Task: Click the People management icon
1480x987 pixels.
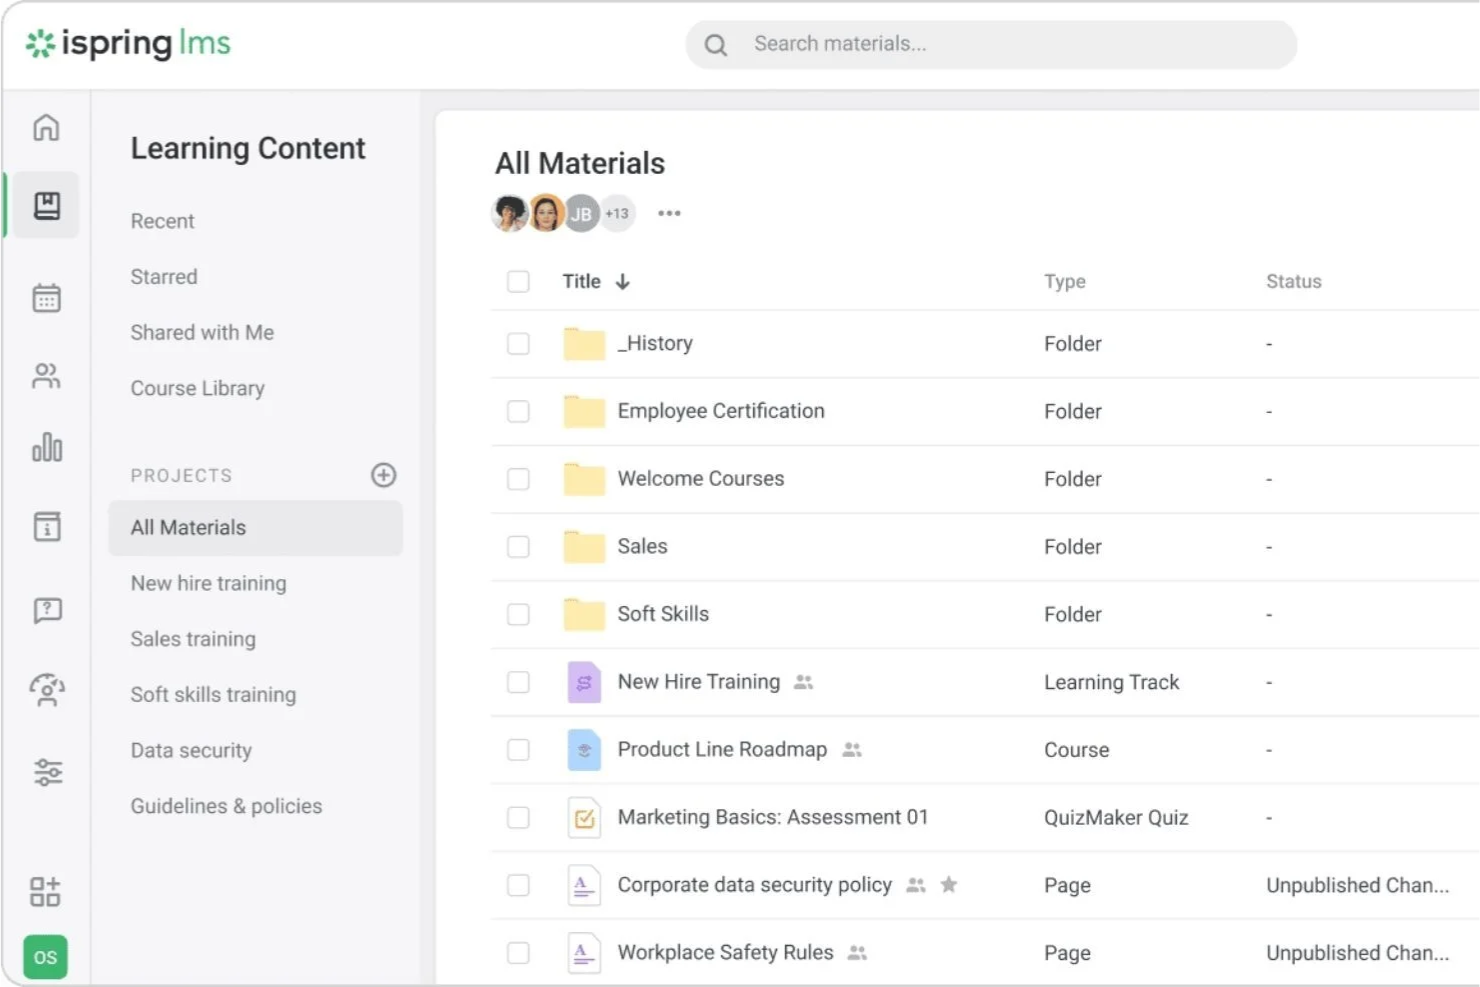Action: (46, 376)
